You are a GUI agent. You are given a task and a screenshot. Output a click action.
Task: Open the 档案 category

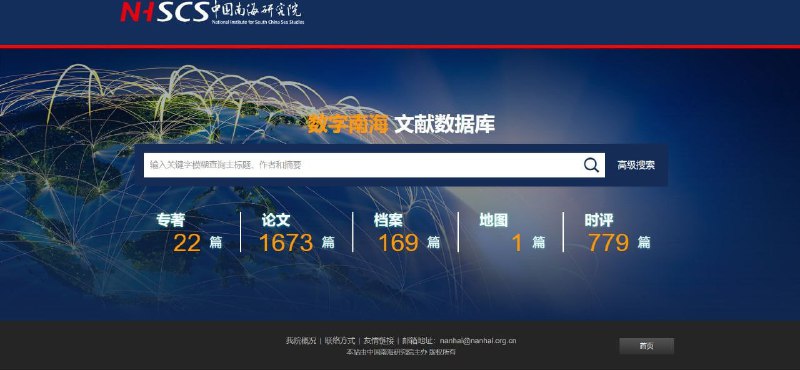click(x=388, y=220)
